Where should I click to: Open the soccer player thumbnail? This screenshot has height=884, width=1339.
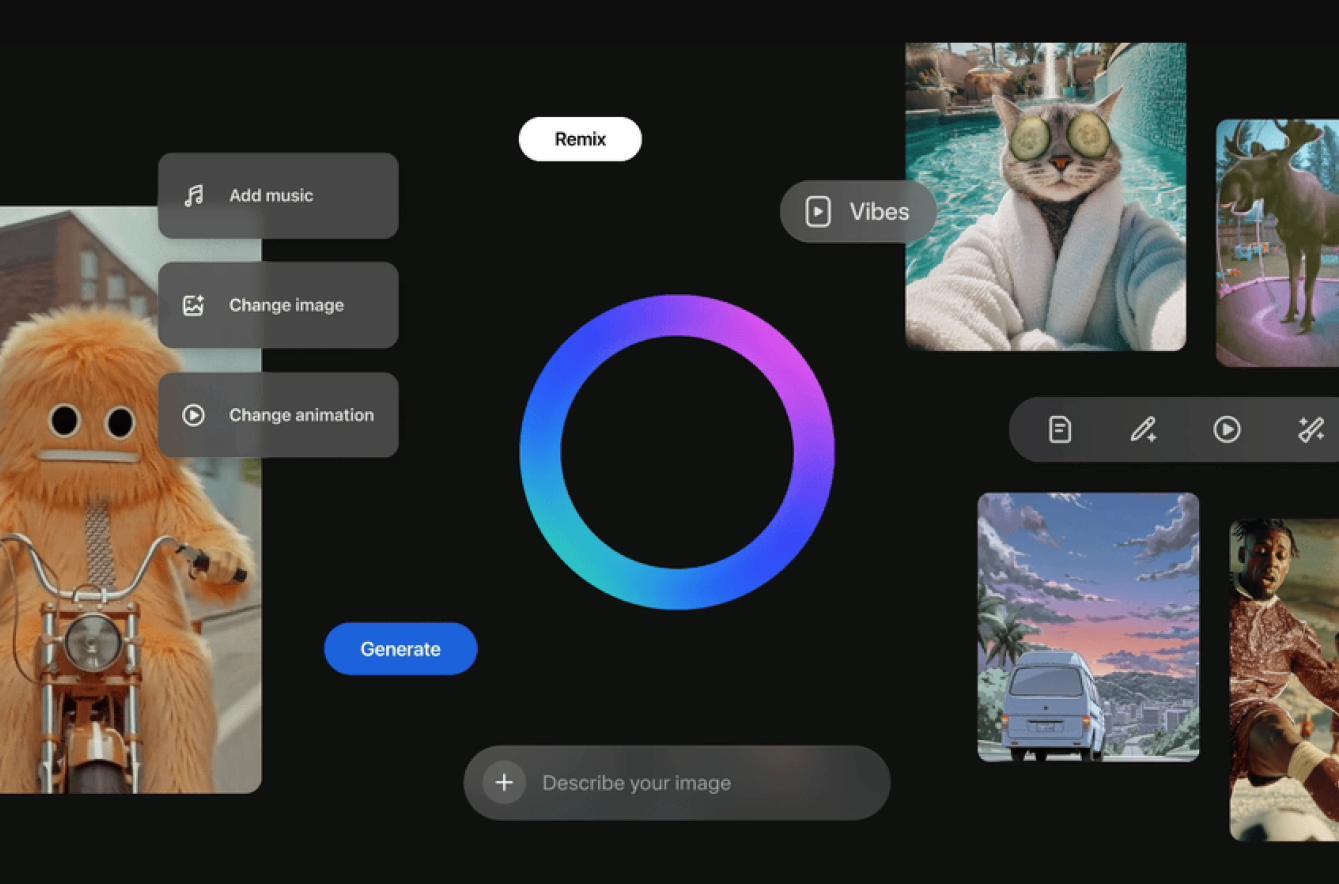point(1284,680)
